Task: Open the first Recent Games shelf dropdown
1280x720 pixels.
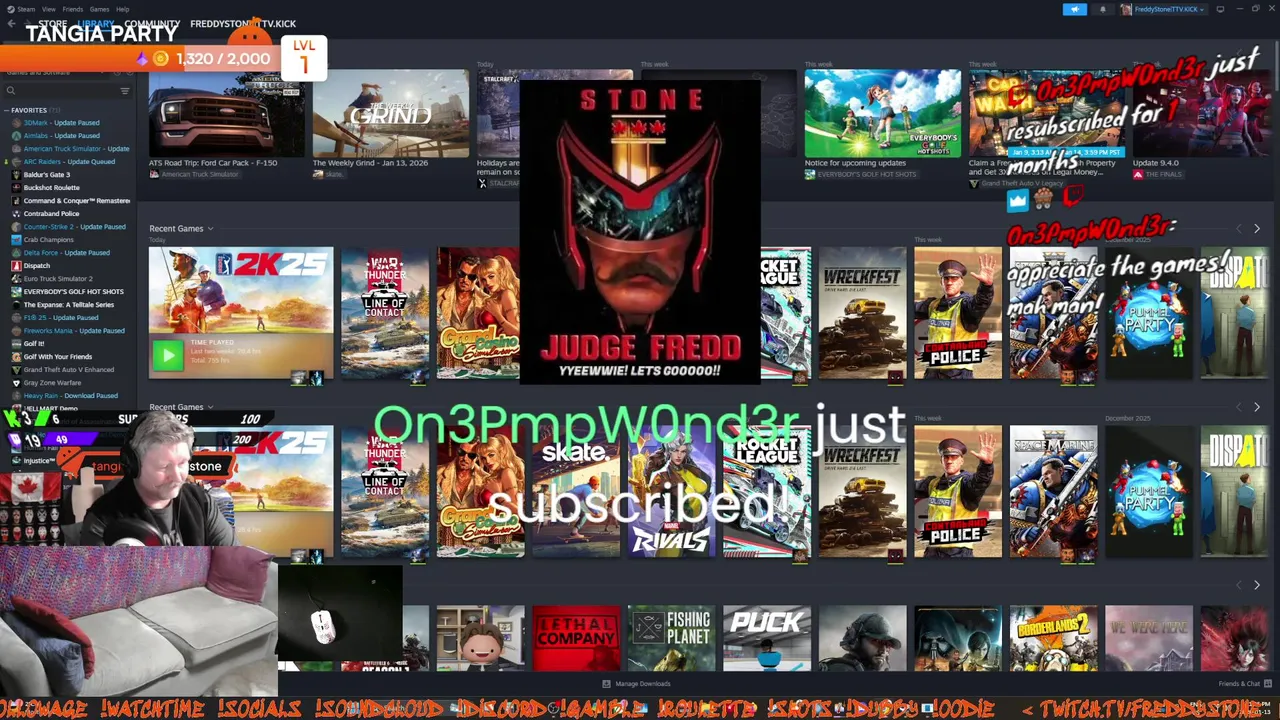Action: (210, 229)
